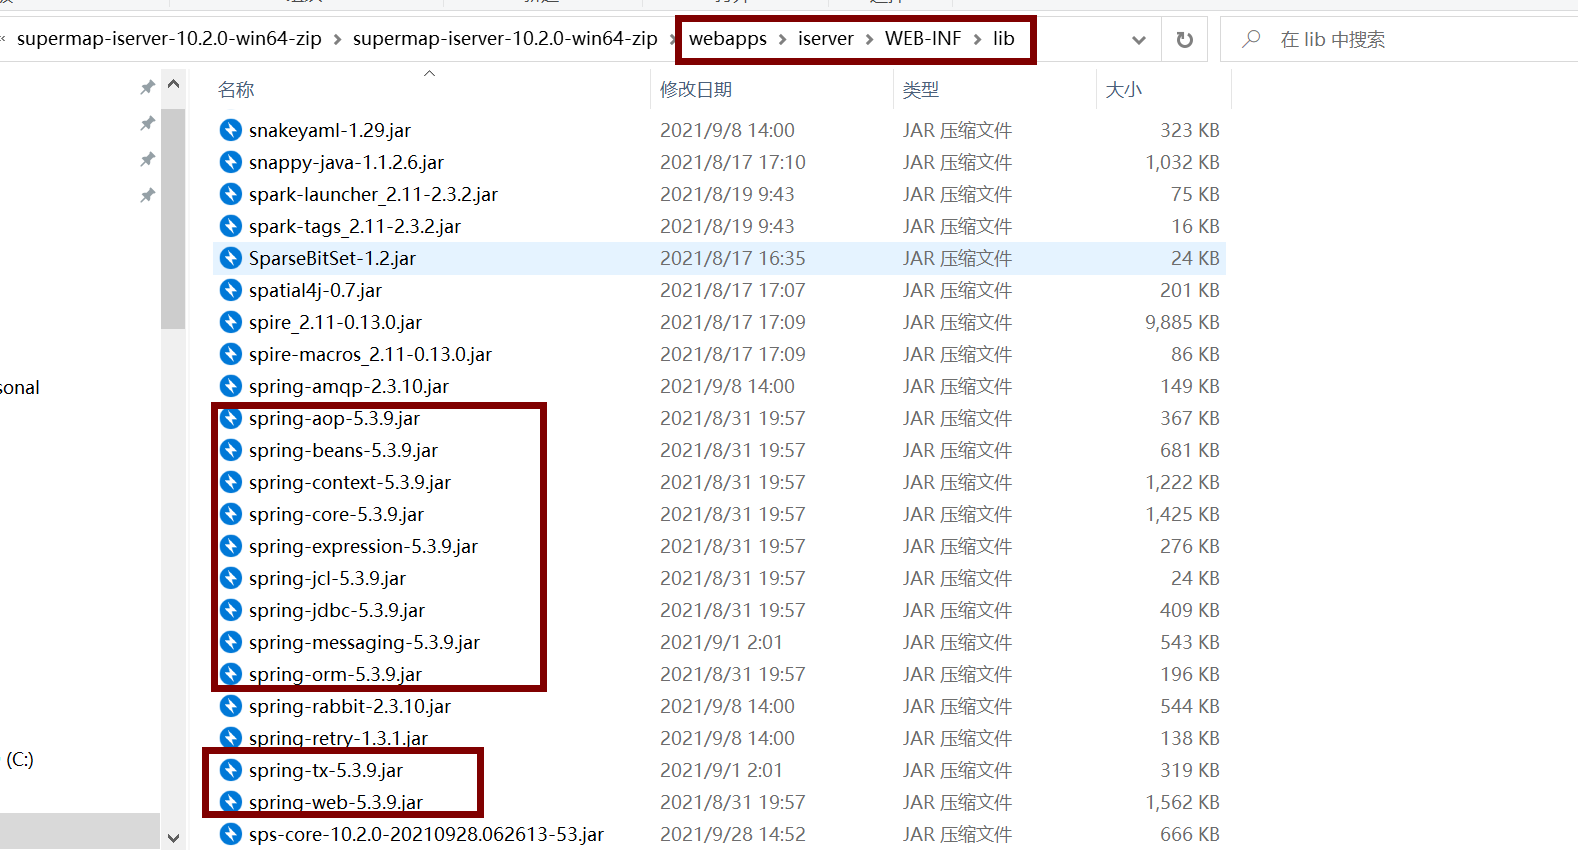This screenshot has height=850, width=1578.
Task: Expand chevron after first supermap-iserver path segment
Action: [x=337, y=39]
